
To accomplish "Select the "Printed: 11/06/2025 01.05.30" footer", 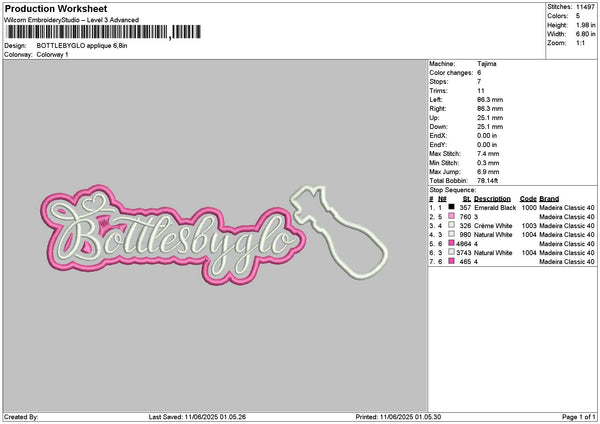I will click(398, 417).
